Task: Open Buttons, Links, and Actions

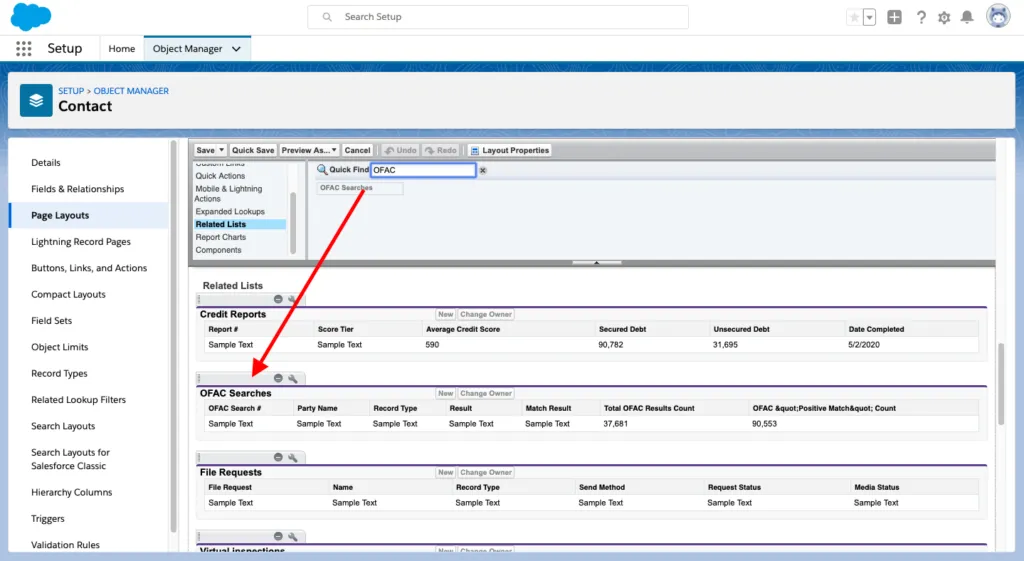Action: 89,268
